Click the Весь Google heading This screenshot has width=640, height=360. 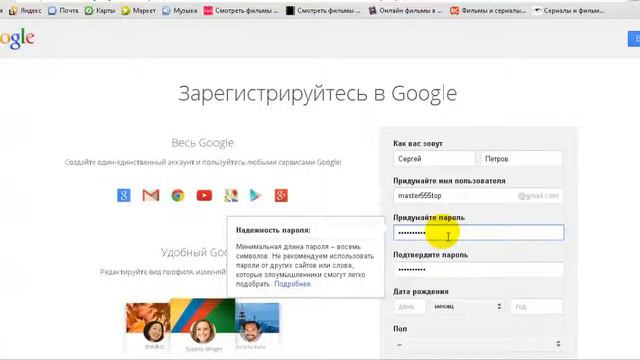pos(202,143)
